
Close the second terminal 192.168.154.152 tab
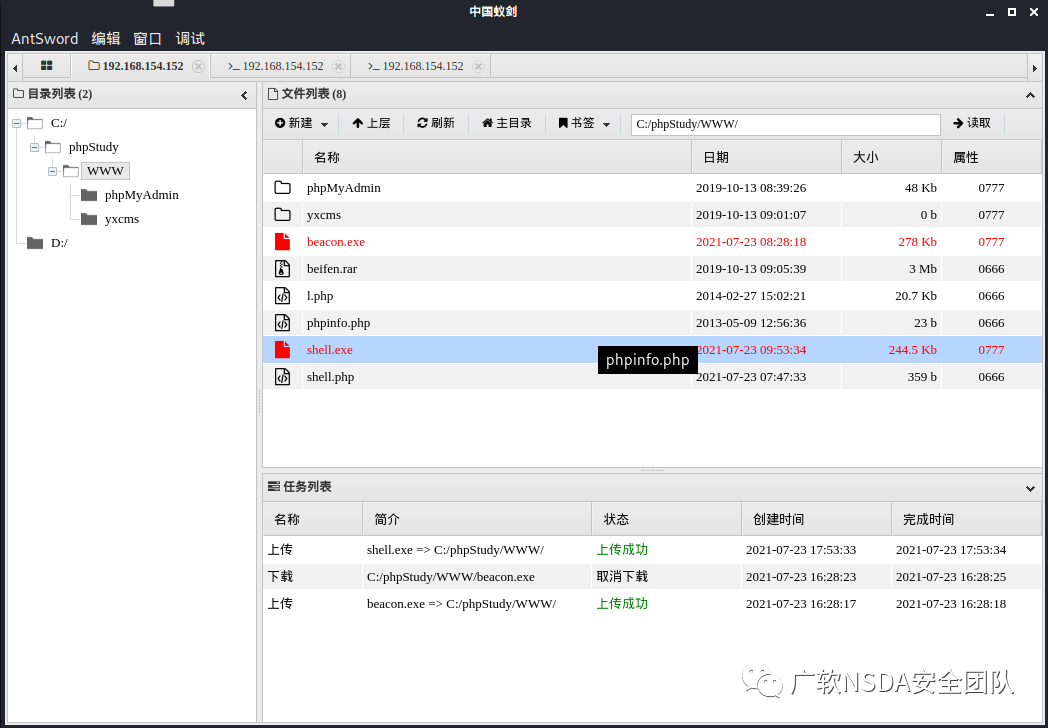click(x=478, y=66)
